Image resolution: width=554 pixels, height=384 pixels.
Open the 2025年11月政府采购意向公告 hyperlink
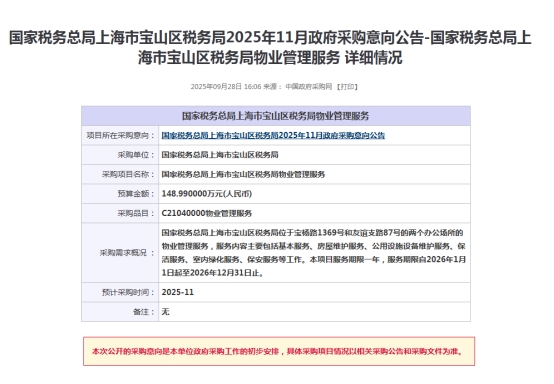tap(273, 135)
